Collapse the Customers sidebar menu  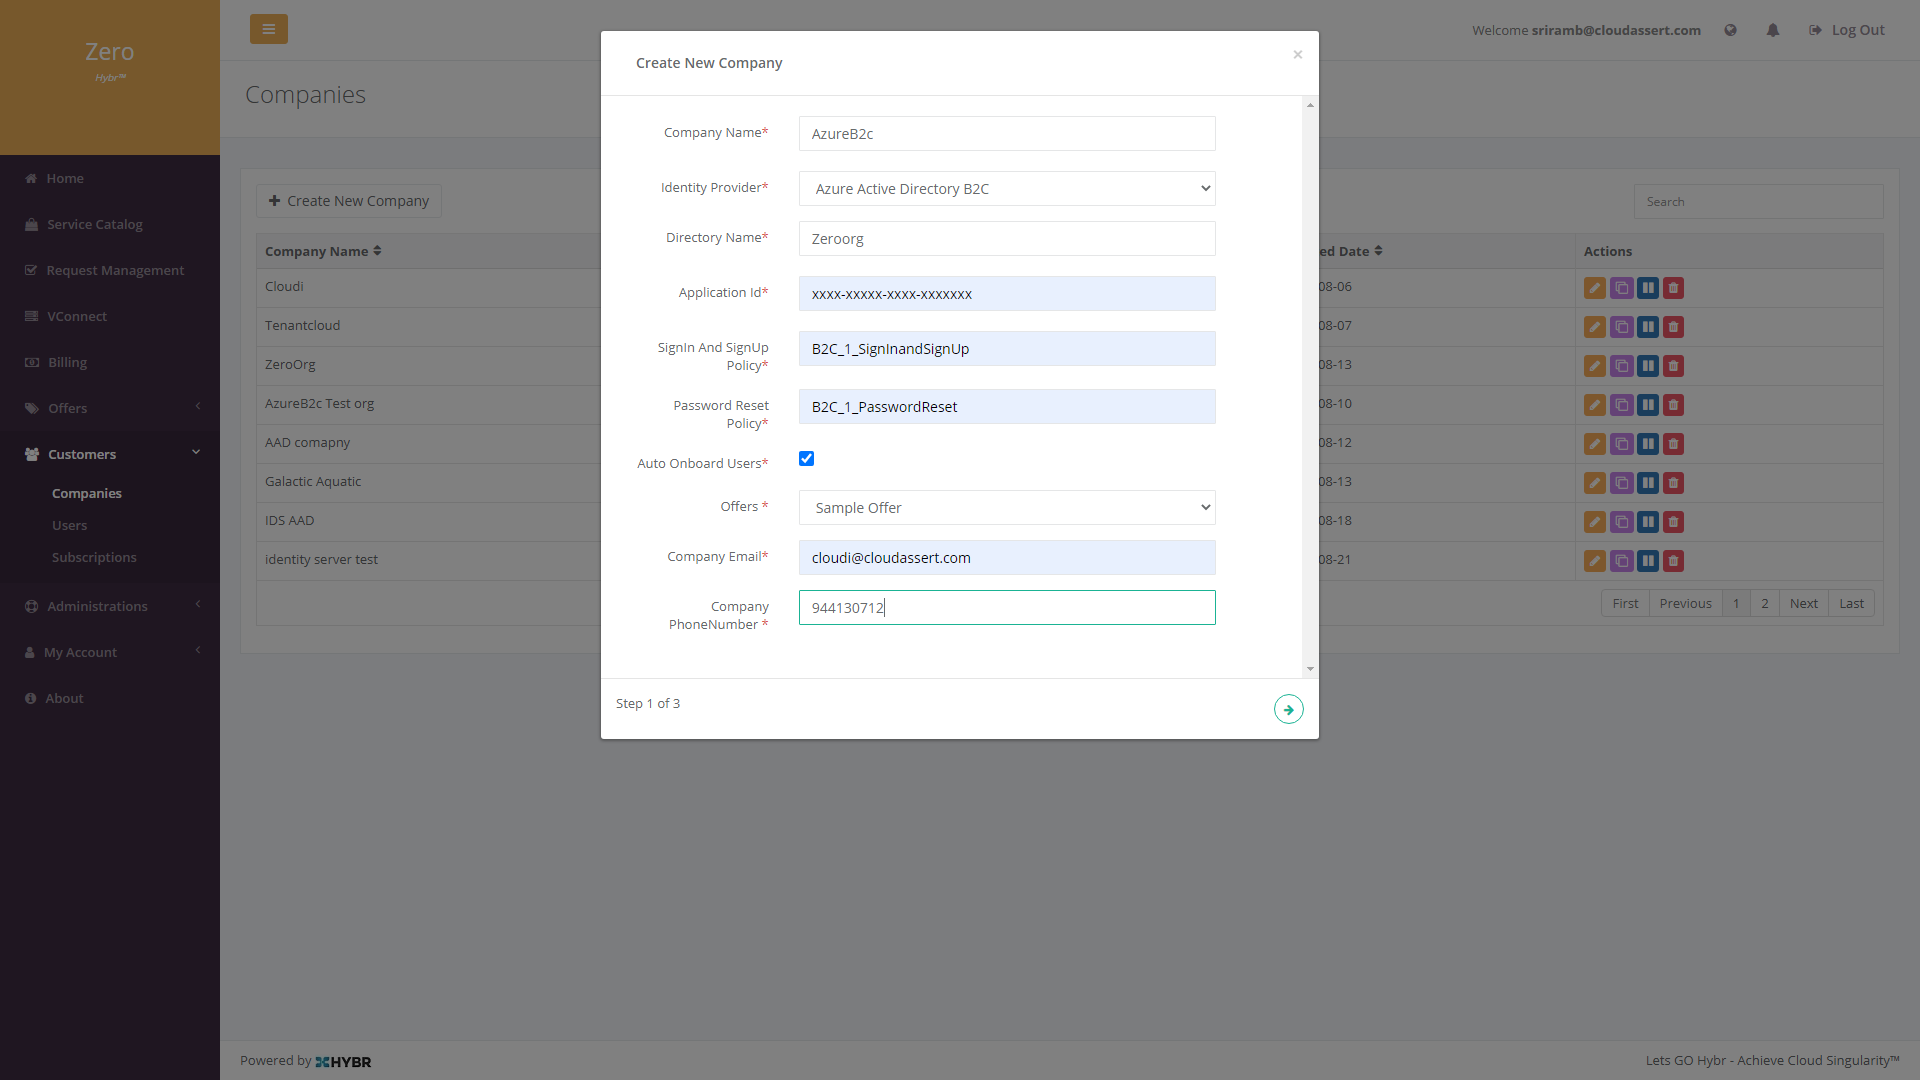coord(110,454)
